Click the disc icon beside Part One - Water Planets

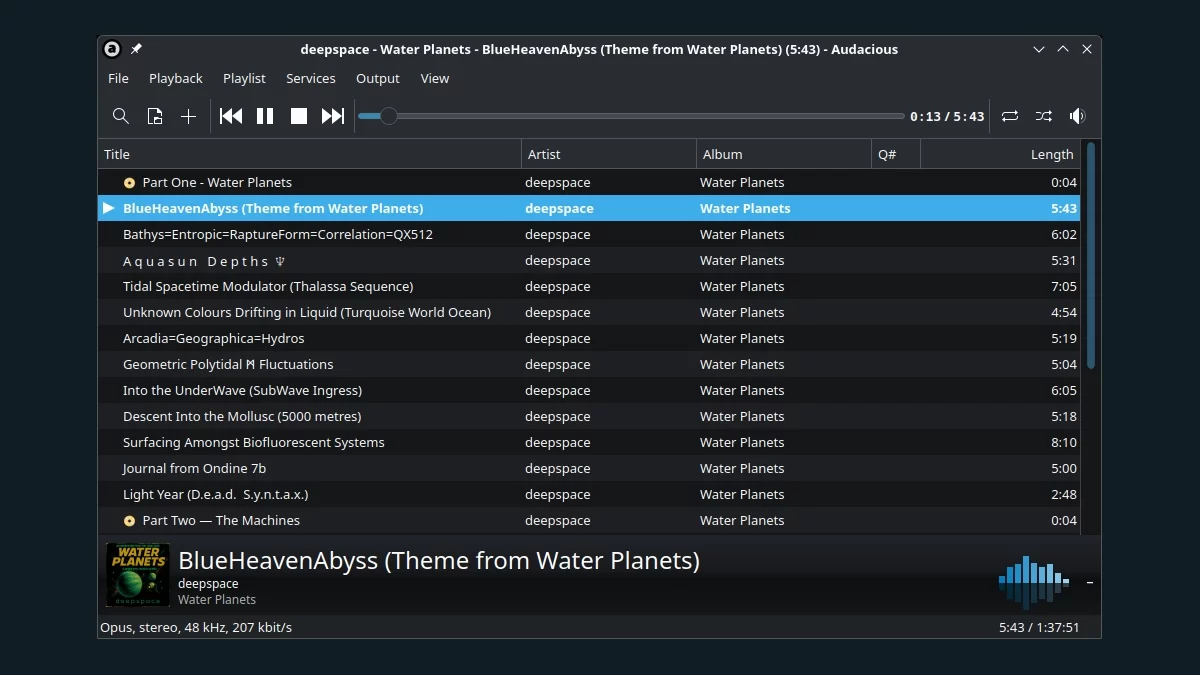(x=129, y=183)
